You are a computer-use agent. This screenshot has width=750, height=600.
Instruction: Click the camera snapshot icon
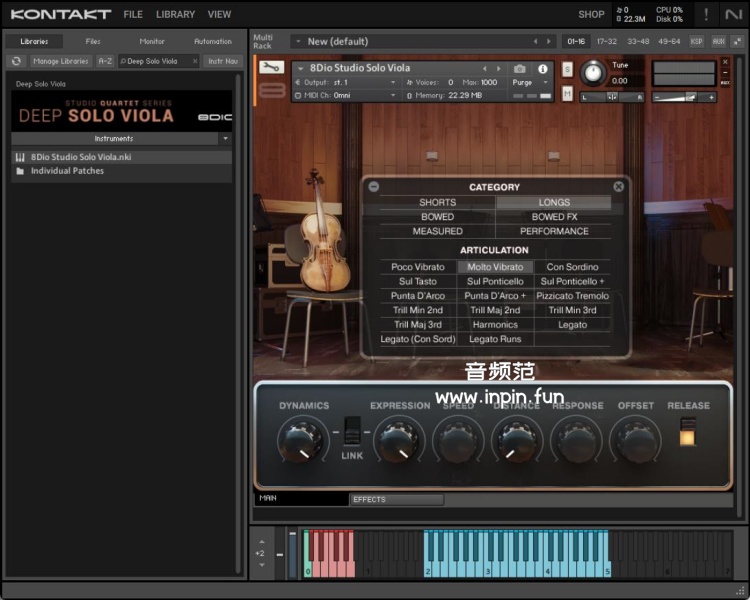(519, 69)
